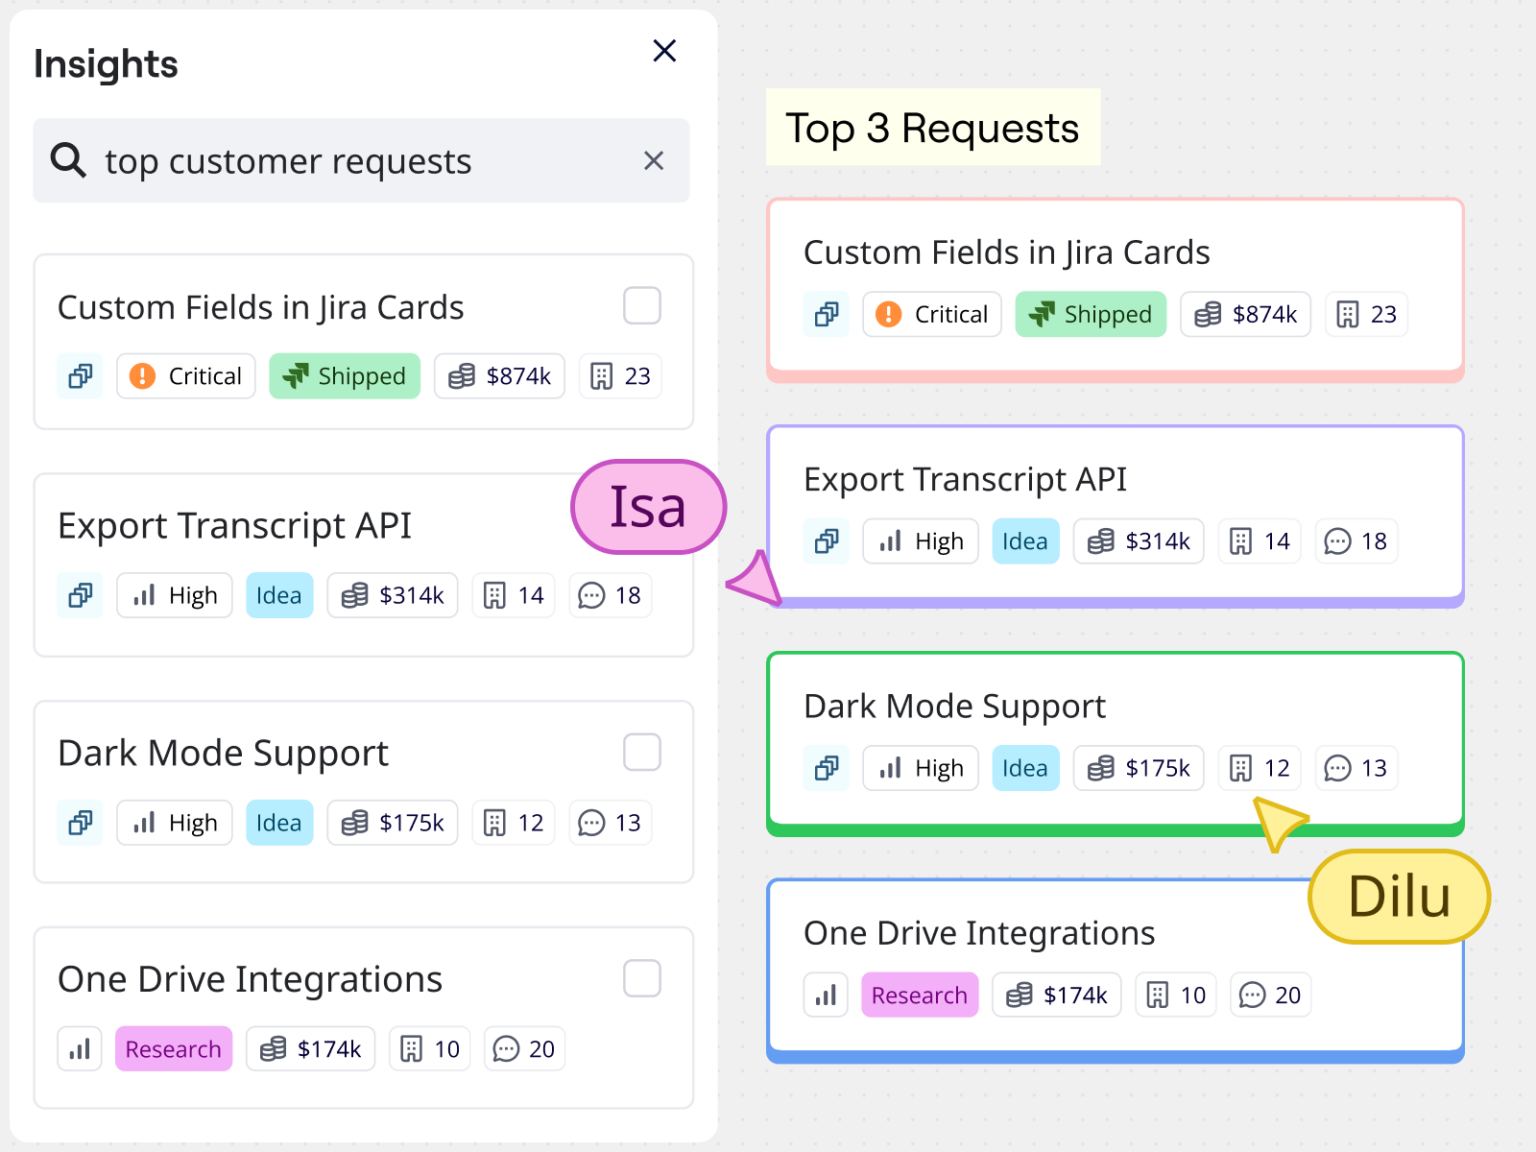
Task: Click the critical alert icon on Custom Fields
Action: (141, 376)
